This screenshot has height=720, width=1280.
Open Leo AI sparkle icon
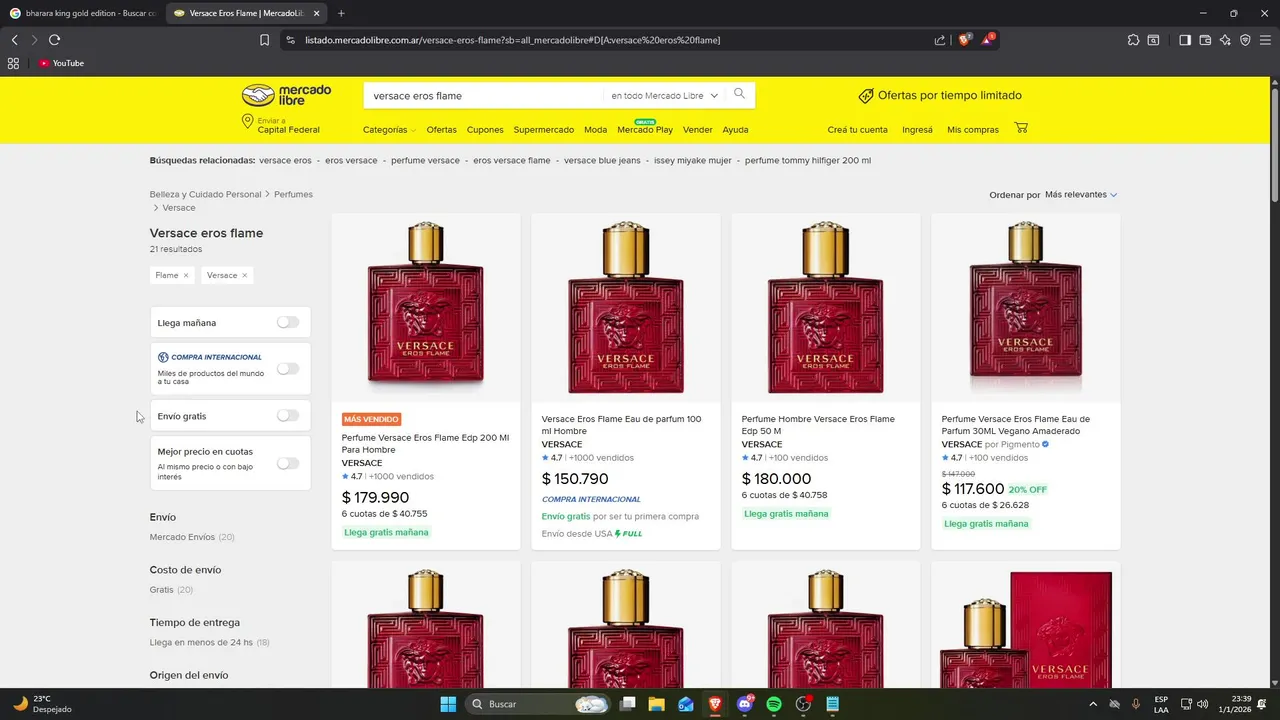pos(1225,40)
